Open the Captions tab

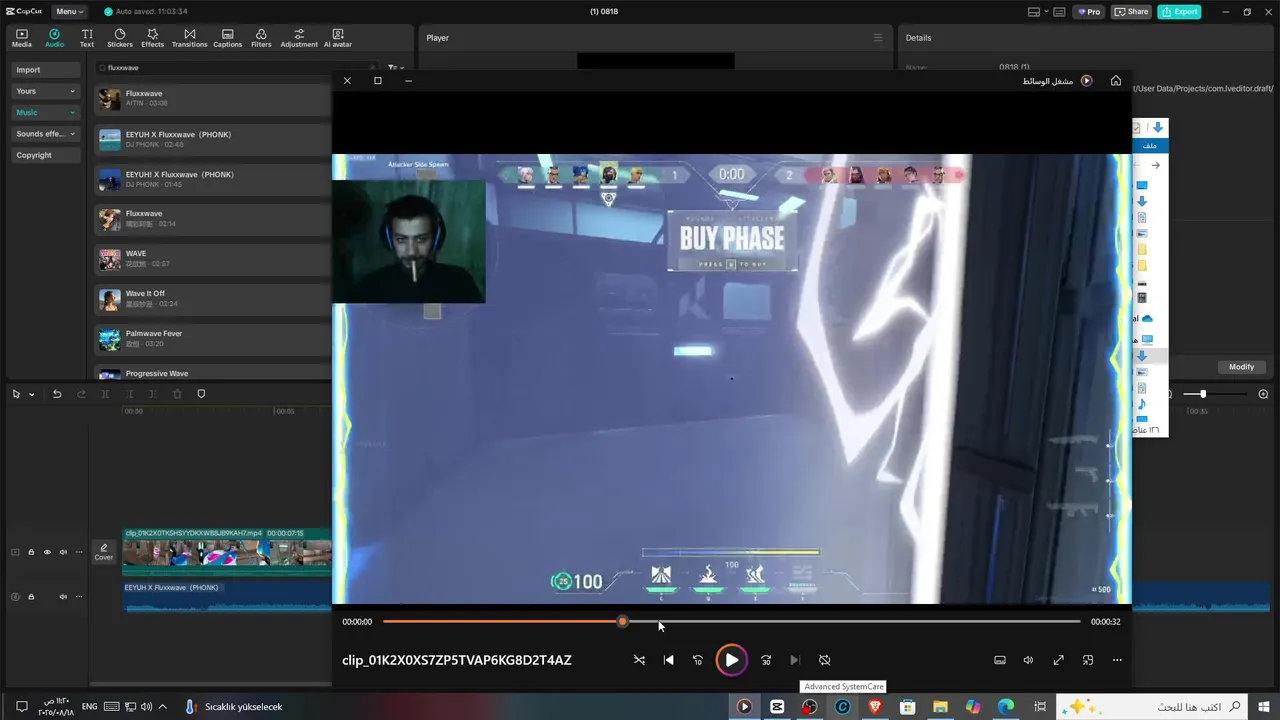pyautogui.click(x=228, y=38)
